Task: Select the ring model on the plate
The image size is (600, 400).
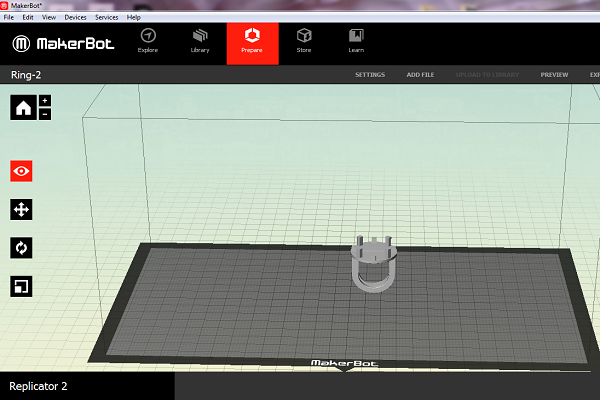Action: pyautogui.click(x=373, y=264)
